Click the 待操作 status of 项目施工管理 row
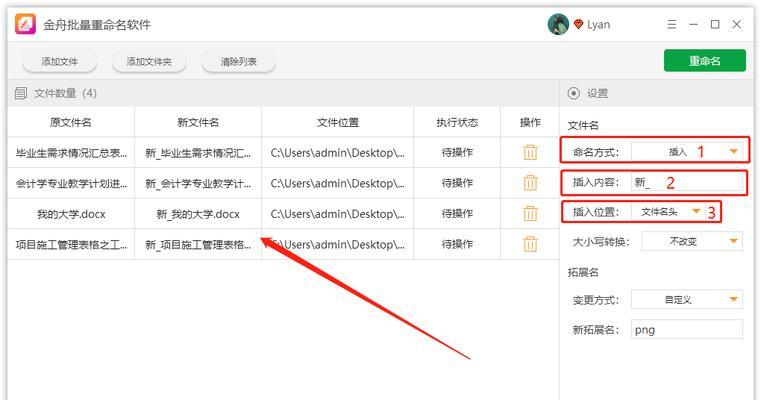761x400 pixels. (x=457, y=244)
